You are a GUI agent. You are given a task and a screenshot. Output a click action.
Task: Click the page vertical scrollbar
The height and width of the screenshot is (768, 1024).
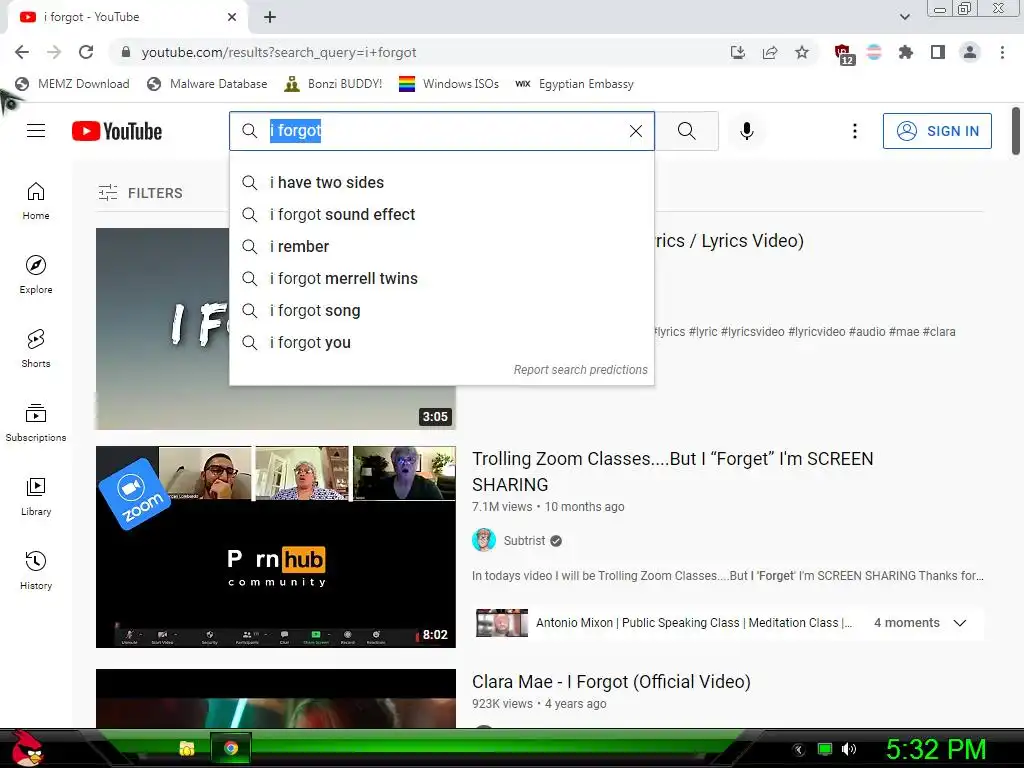[x=1016, y=131]
